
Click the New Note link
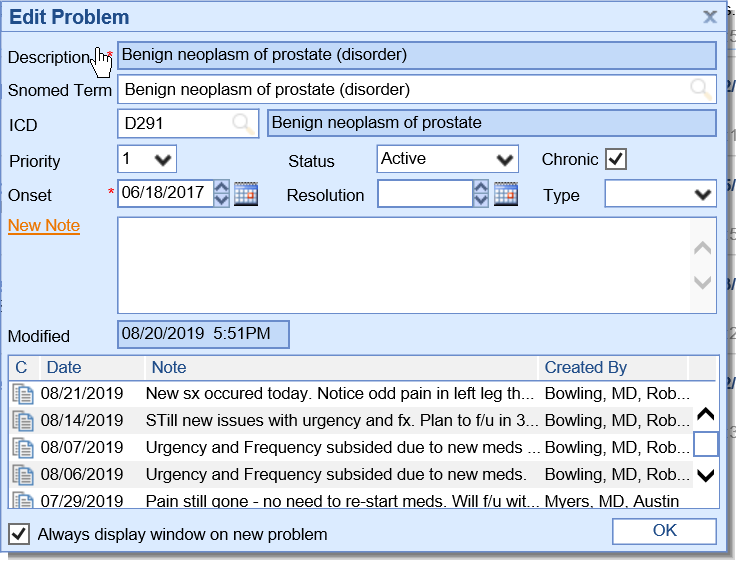(44, 226)
